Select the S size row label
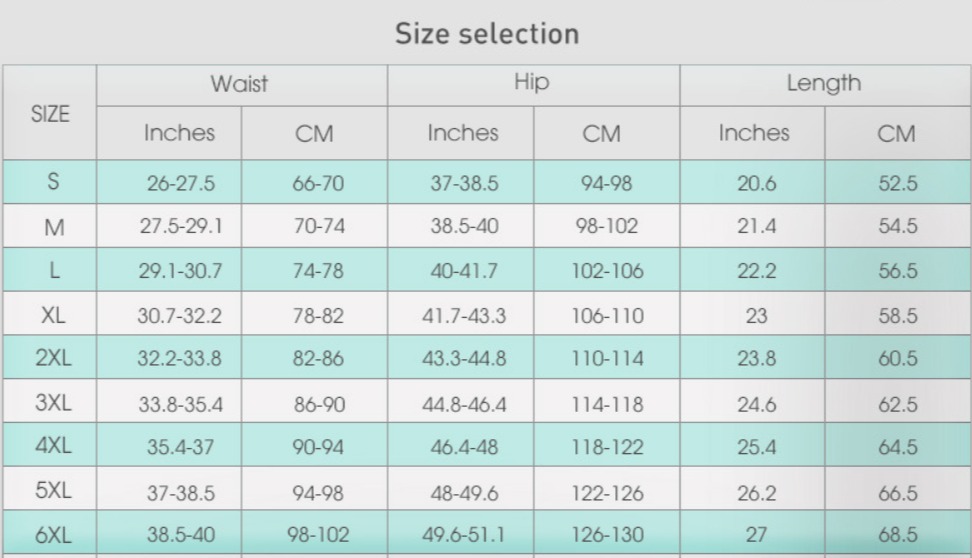This screenshot has width=972, height=558. coord(53,182)
